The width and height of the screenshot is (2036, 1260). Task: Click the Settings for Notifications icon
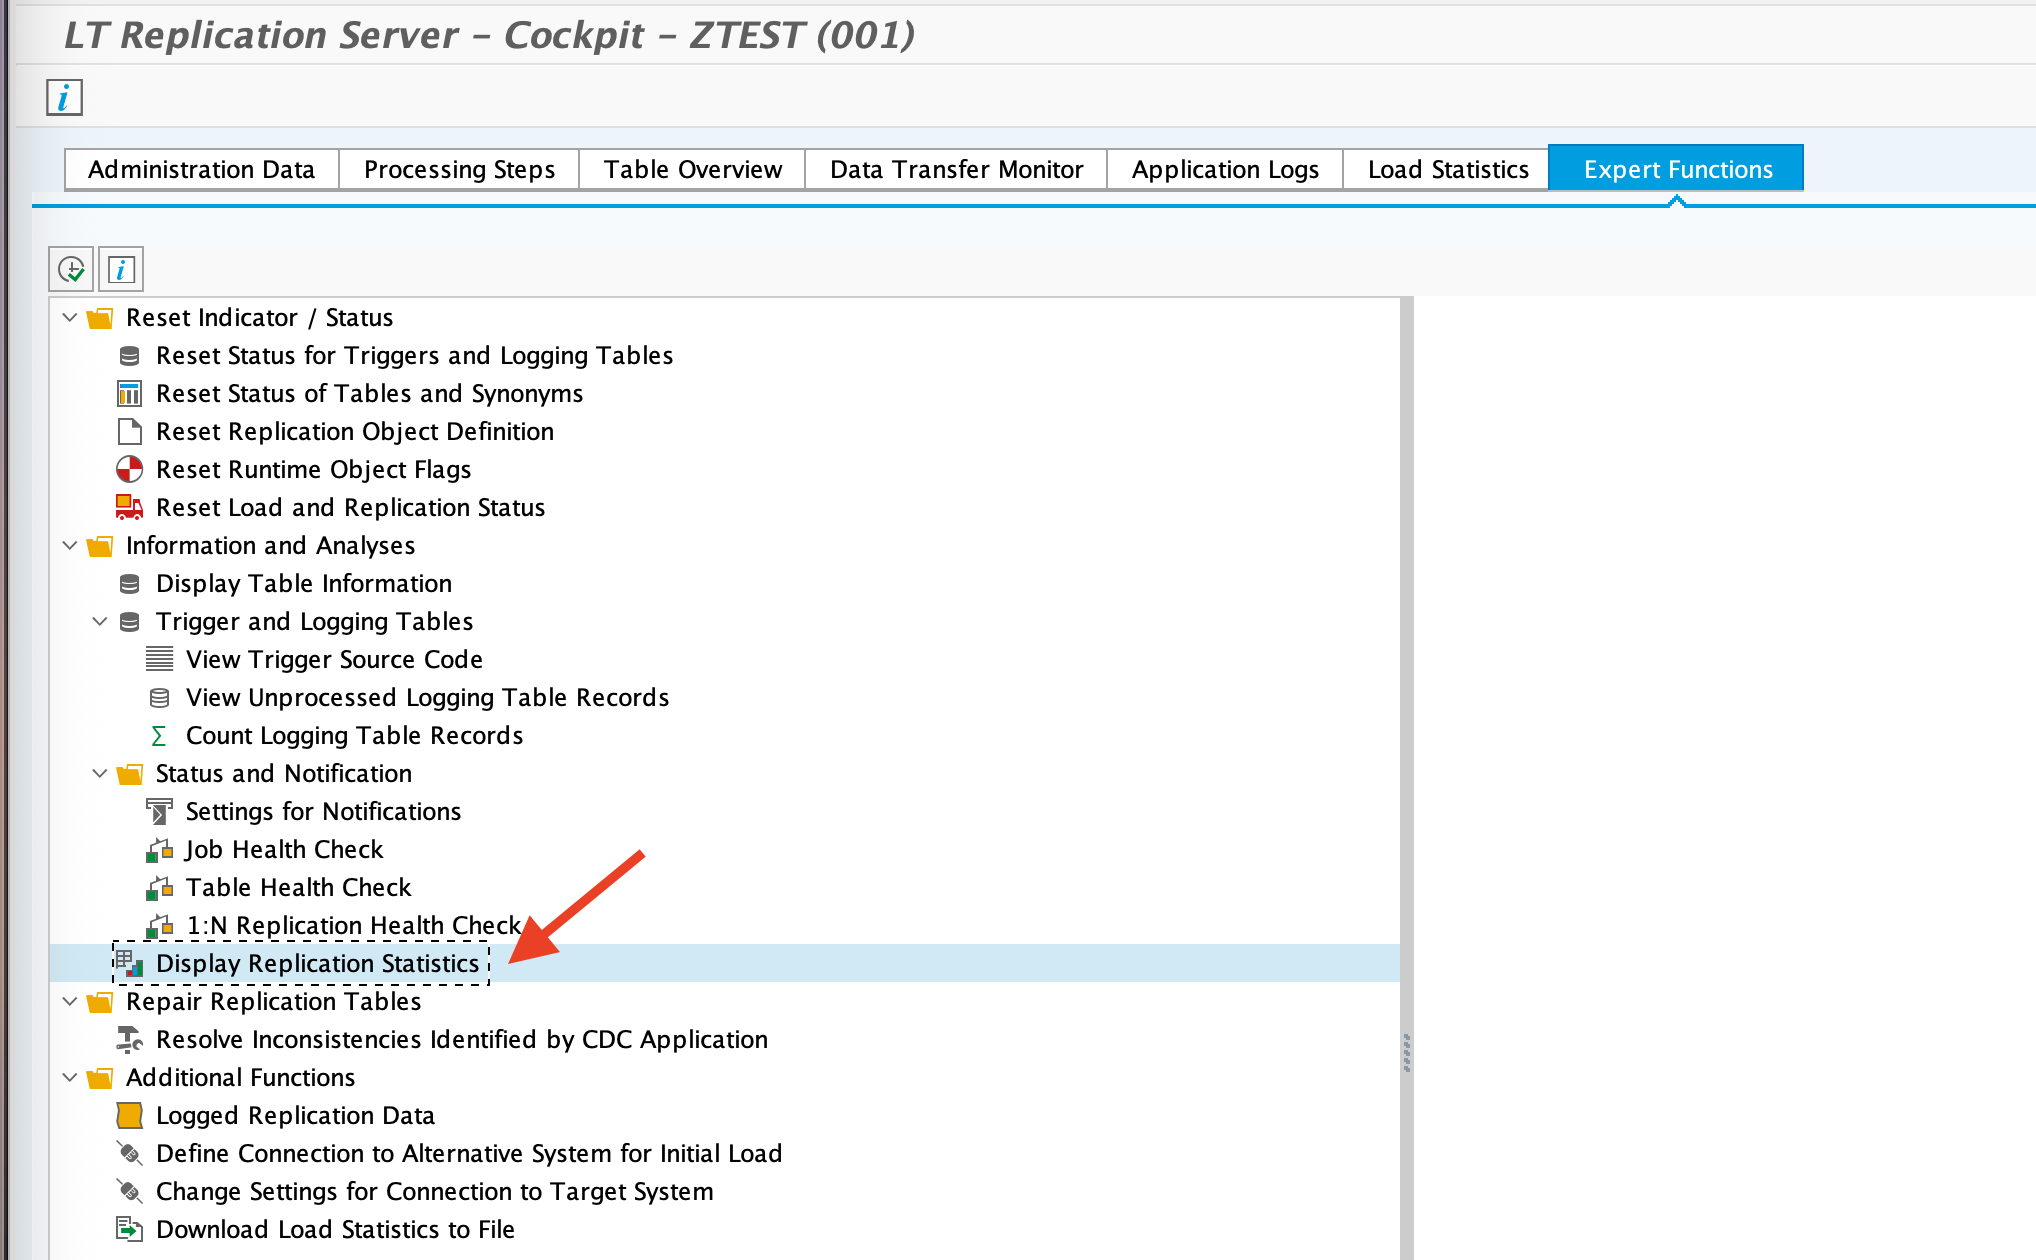point(159,811)
